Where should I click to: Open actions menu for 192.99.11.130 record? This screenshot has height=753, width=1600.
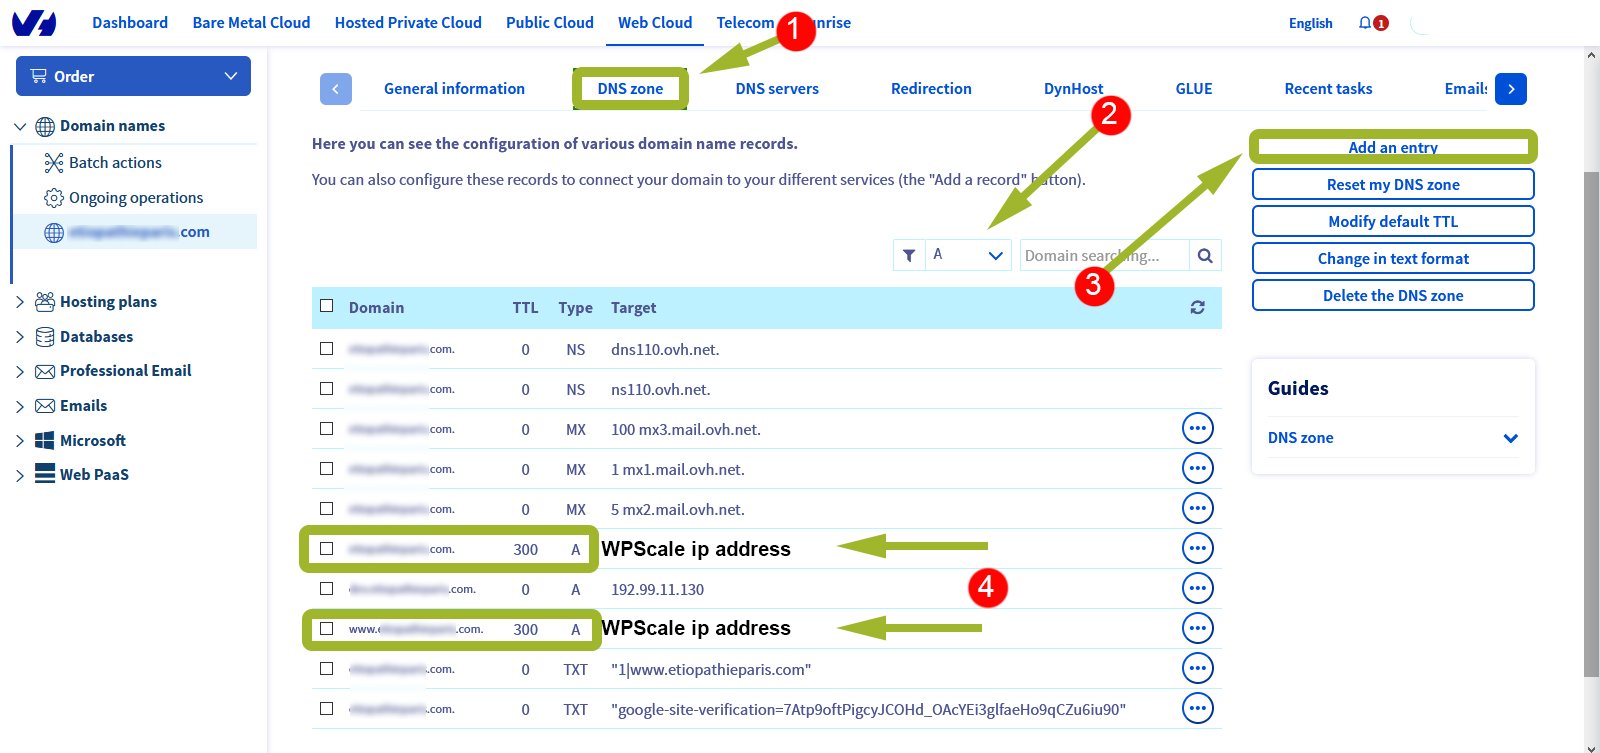[x=1197, y=589]
